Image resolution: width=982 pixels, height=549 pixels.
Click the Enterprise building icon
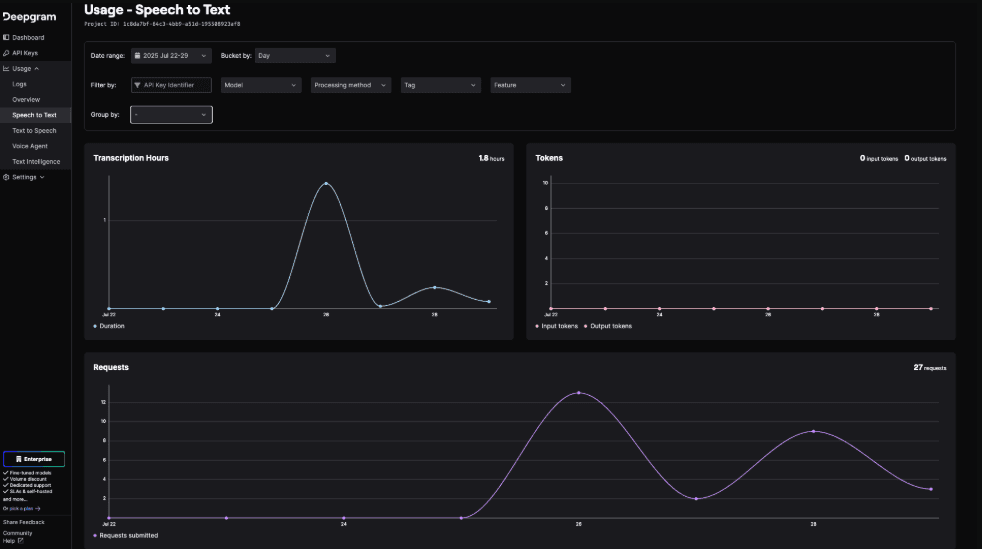click(x=19, y=459)
